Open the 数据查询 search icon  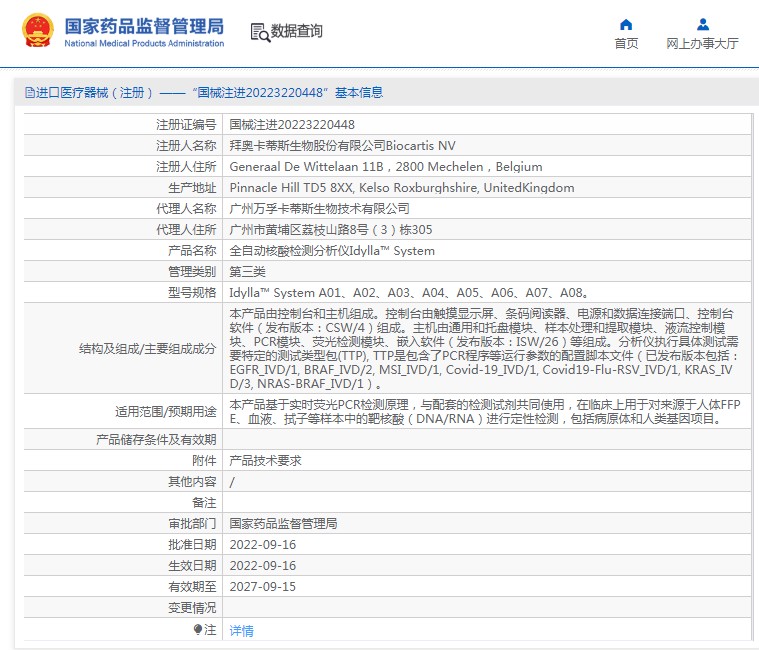coord(260,32)
